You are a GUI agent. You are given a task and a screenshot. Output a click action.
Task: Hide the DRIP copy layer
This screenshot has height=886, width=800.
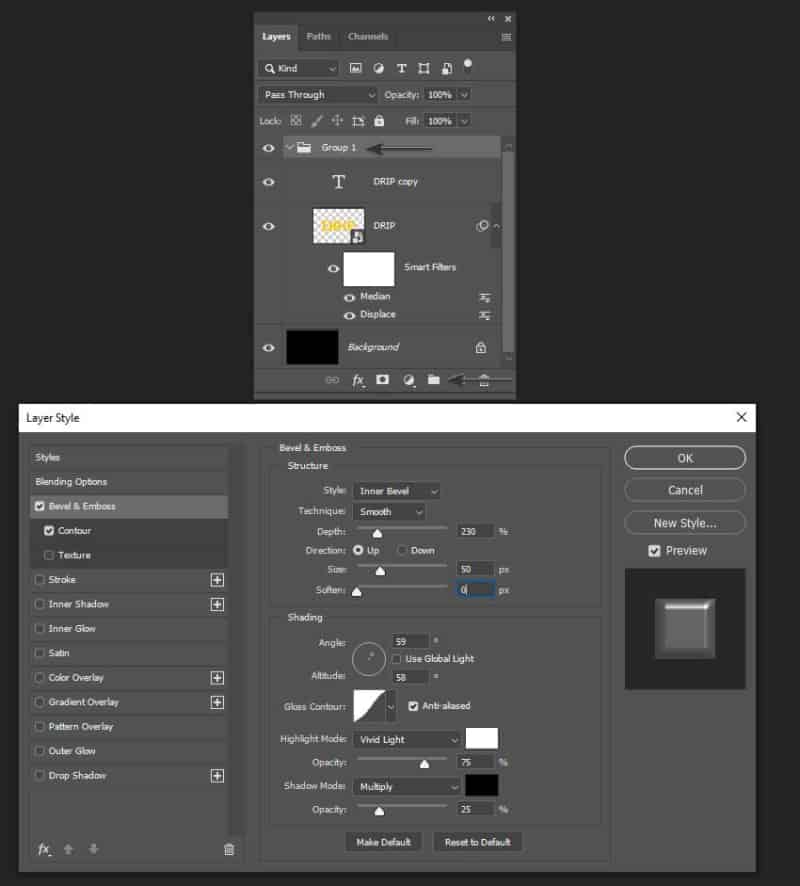tap(269, 182)
